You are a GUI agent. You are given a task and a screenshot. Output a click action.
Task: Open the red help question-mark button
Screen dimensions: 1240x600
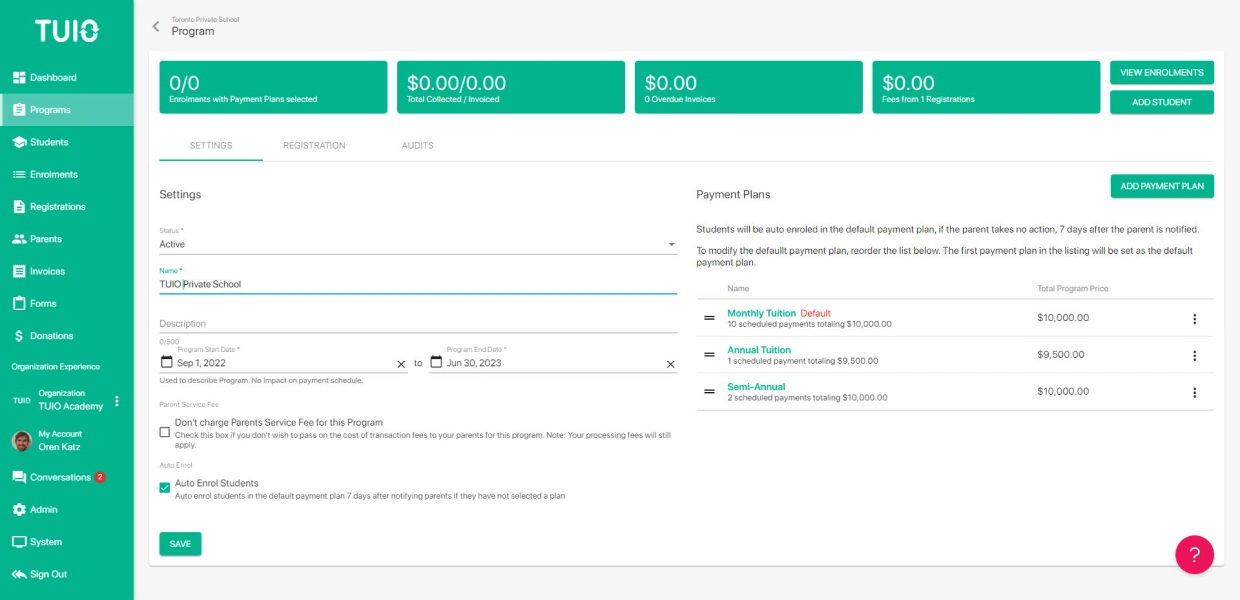point(1194,555)
